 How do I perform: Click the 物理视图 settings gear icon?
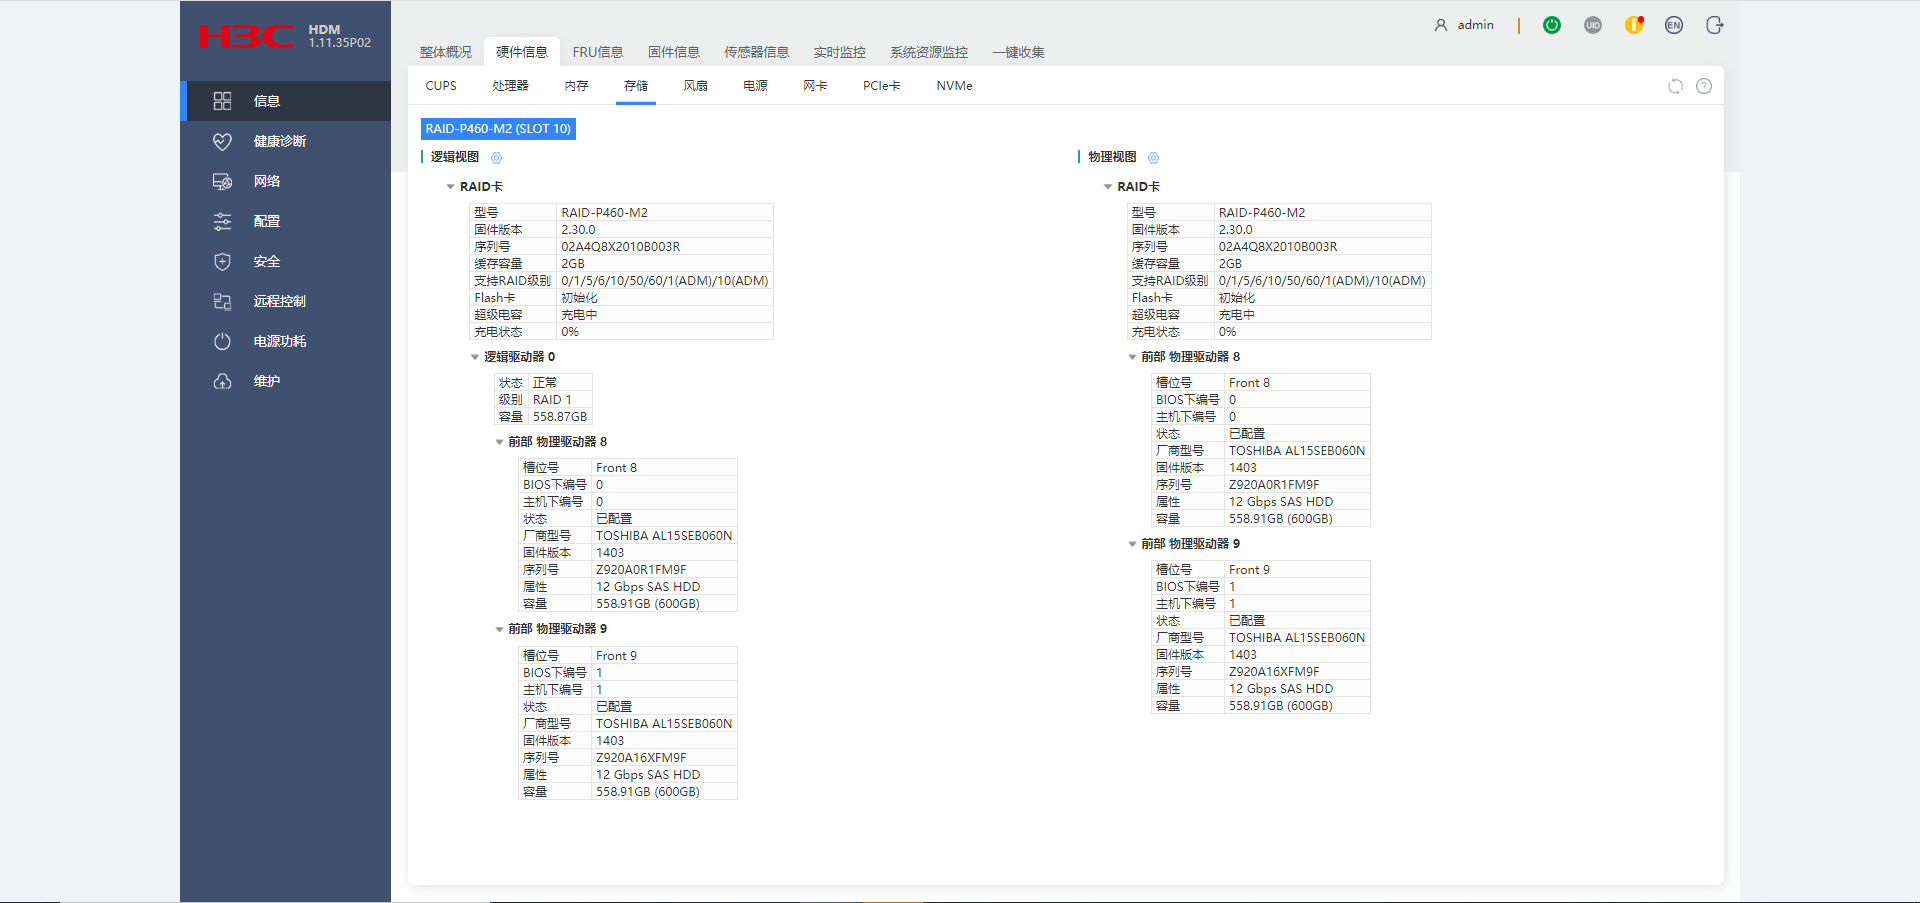[x=1154, y=158]
